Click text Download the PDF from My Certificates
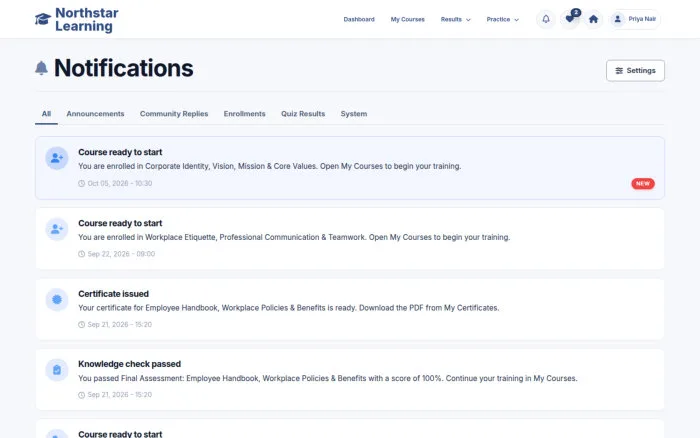 click(429, 308)
